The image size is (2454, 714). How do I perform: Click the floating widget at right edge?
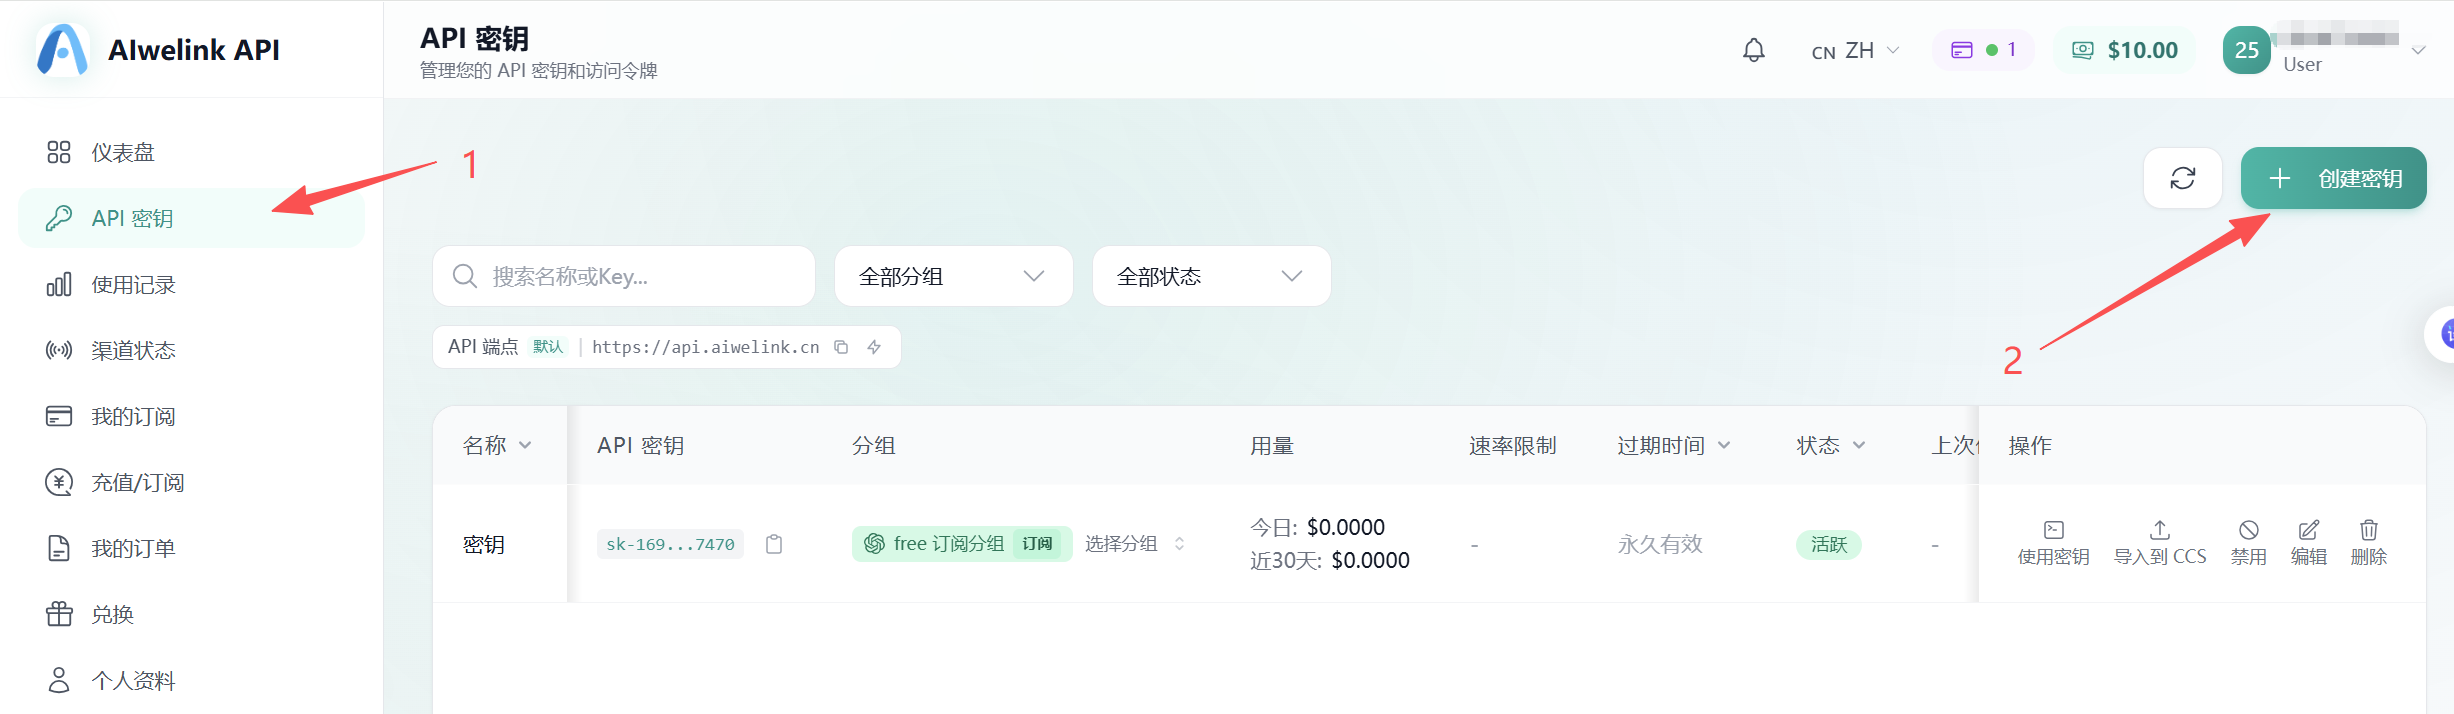pos(2441,334)
